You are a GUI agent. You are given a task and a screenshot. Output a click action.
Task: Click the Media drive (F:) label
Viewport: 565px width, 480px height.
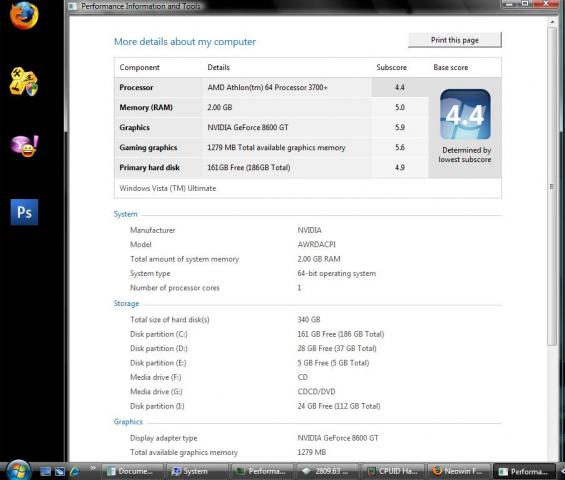(x=156, y=377)
